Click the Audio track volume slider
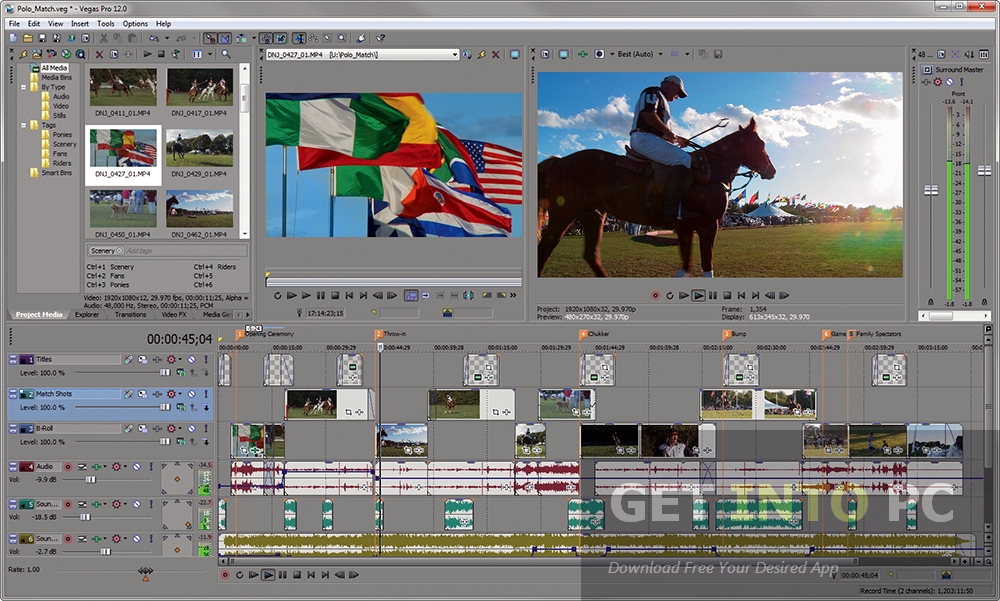Viewport: 1000px width, 601px height. 91,479
